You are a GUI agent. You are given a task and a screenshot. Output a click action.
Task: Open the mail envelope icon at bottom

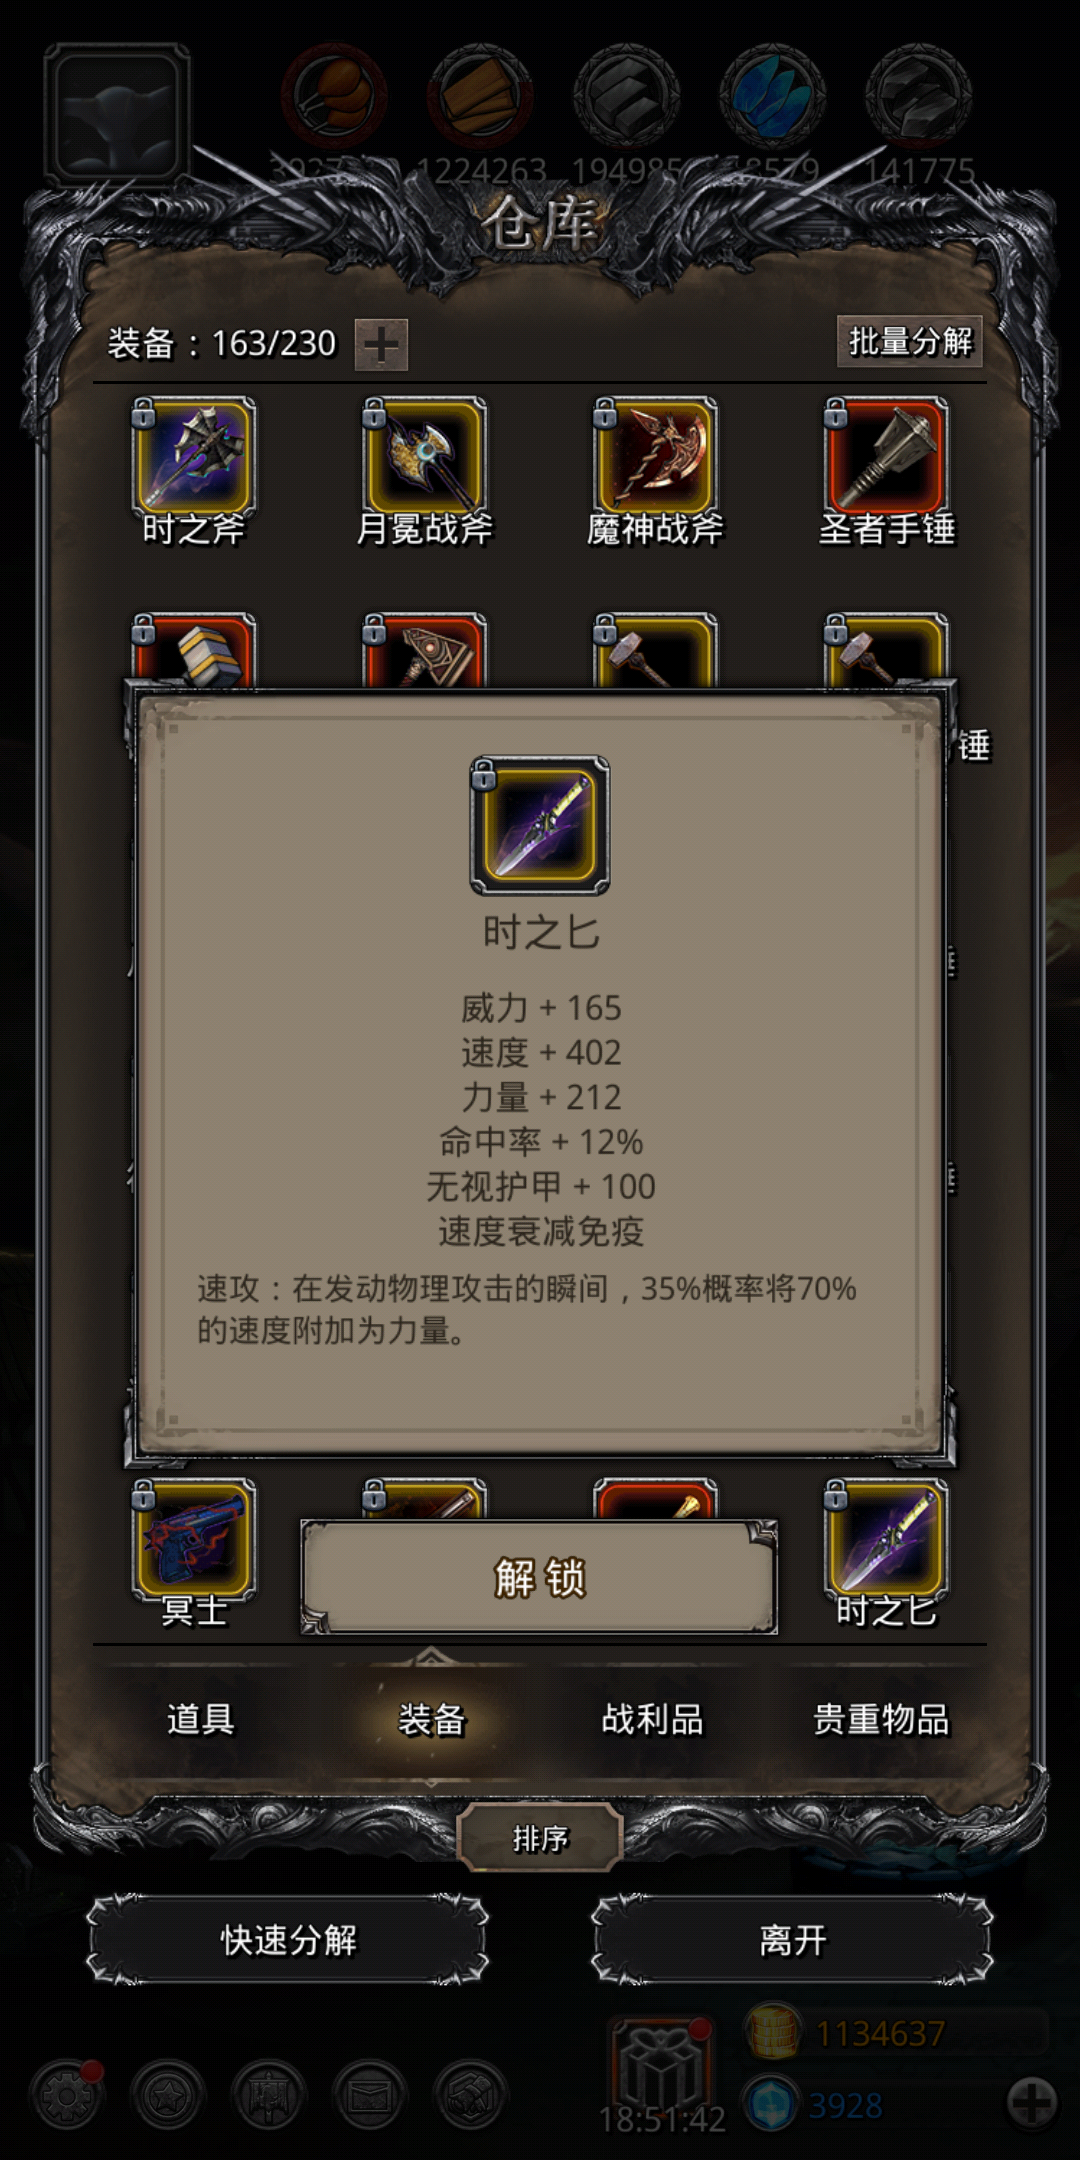point(369,2094)
